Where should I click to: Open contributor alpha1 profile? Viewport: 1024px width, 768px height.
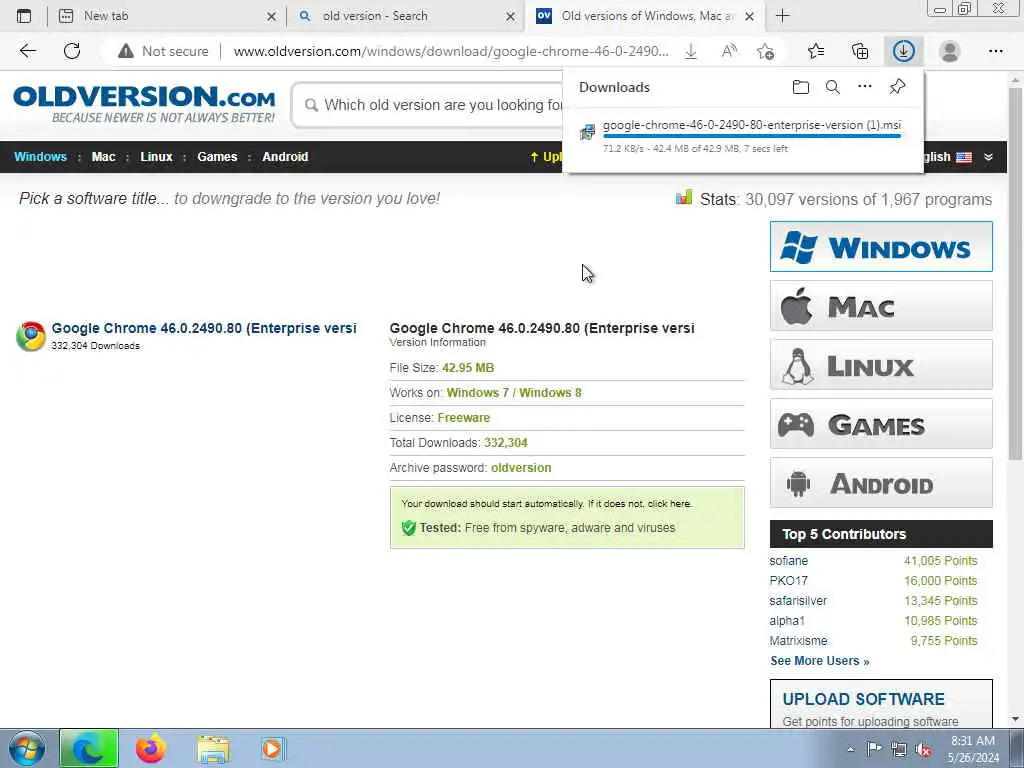coord(787,620)
